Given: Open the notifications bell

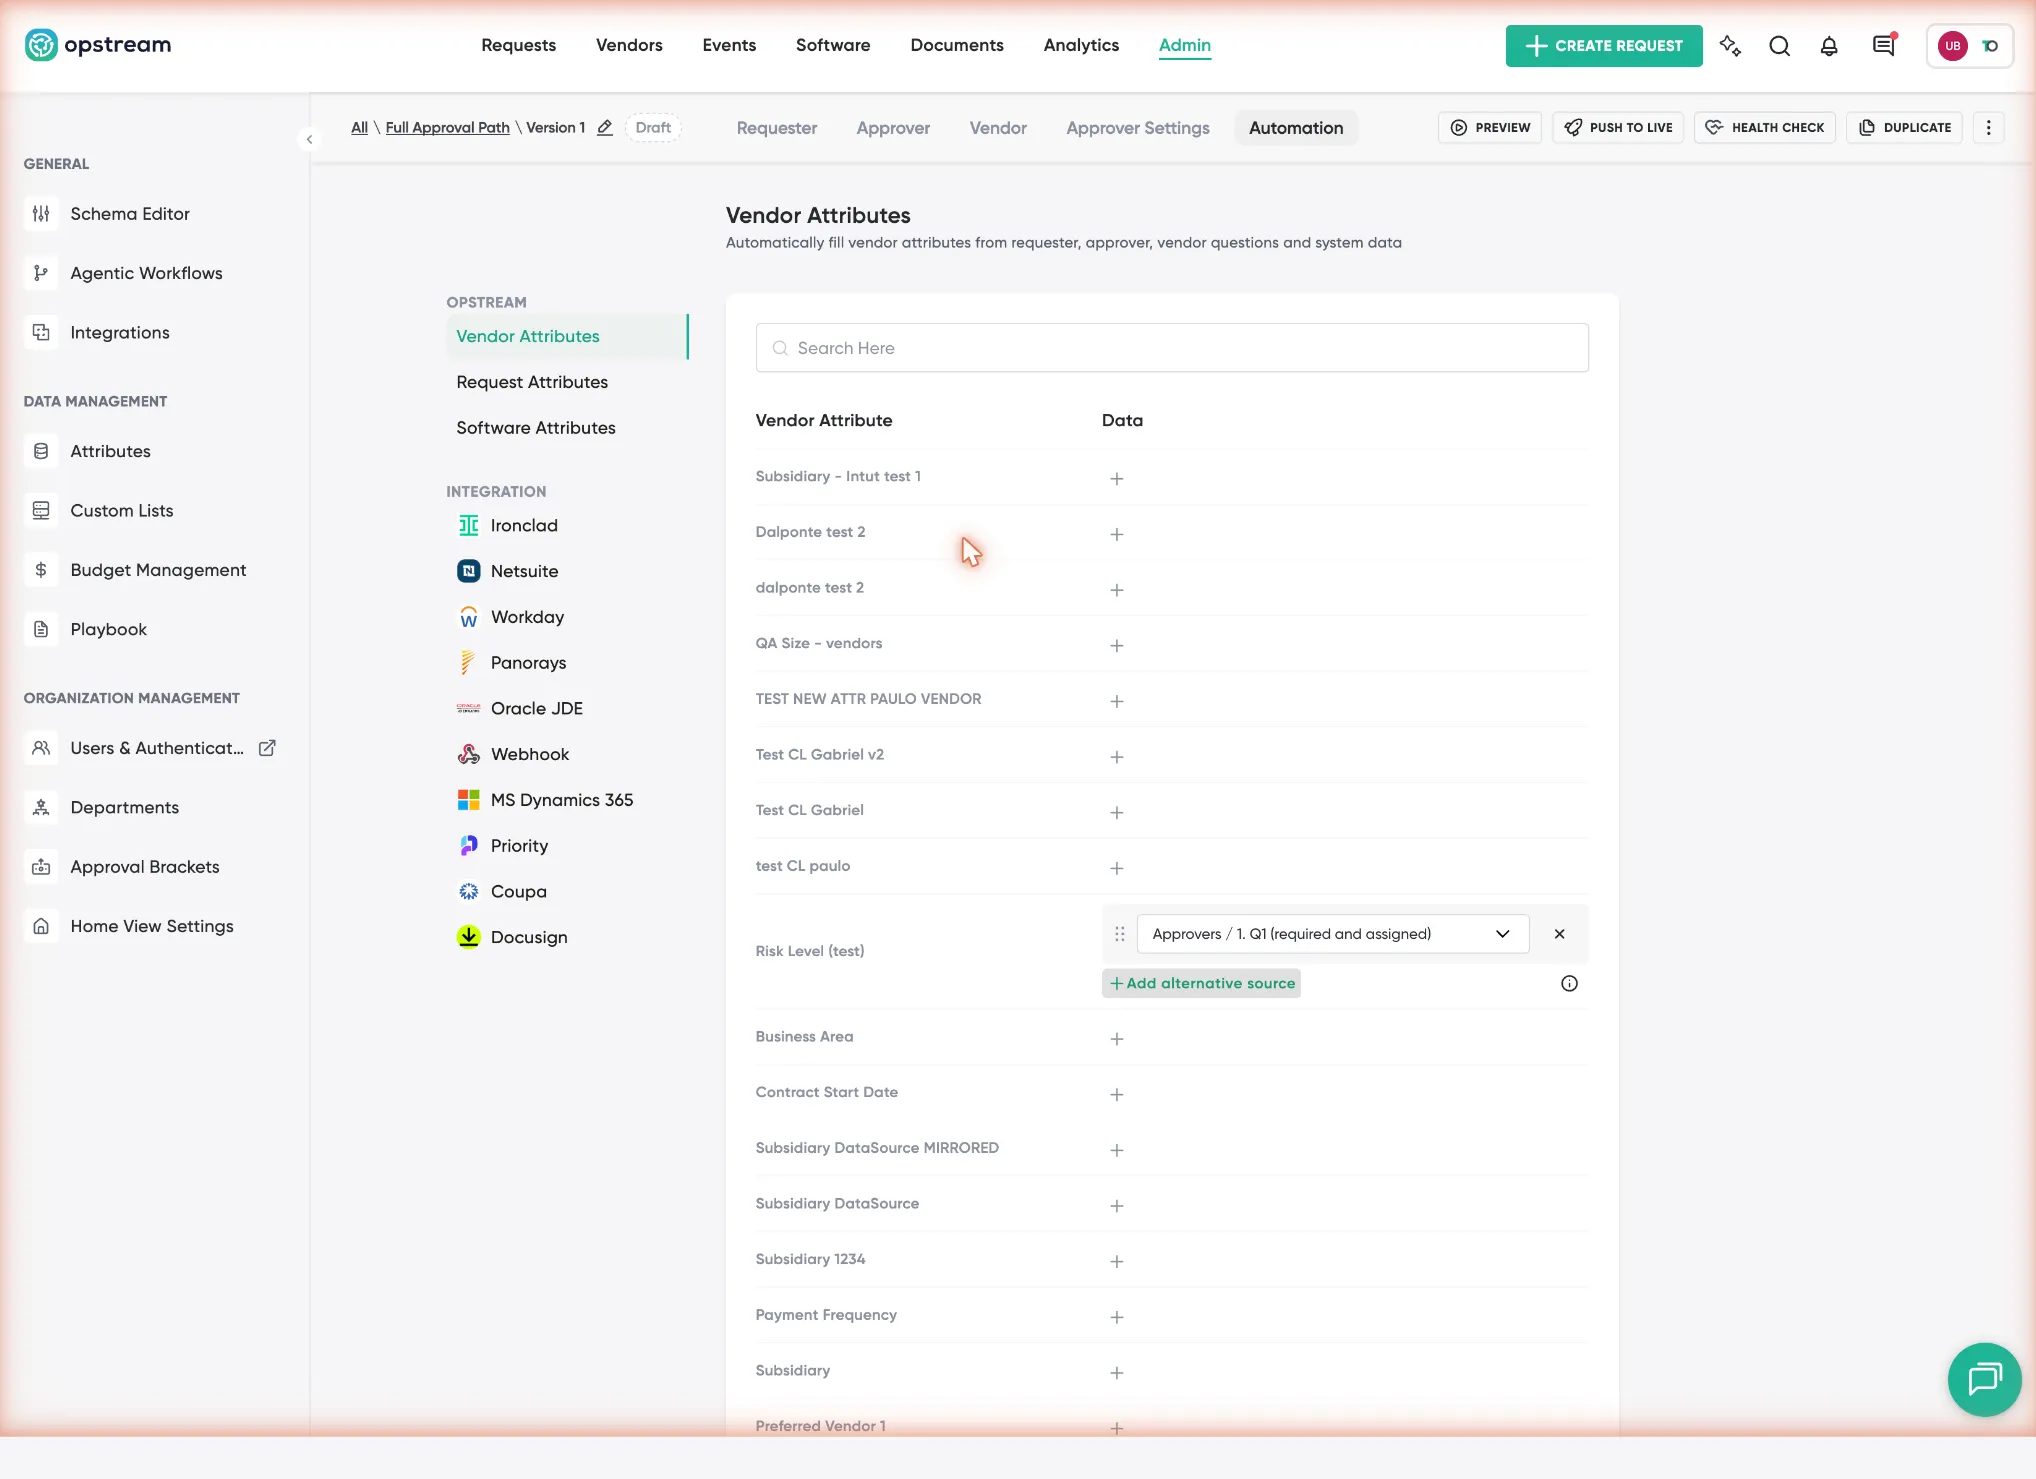Looking at the screenshot, I should pos(1829,46).
